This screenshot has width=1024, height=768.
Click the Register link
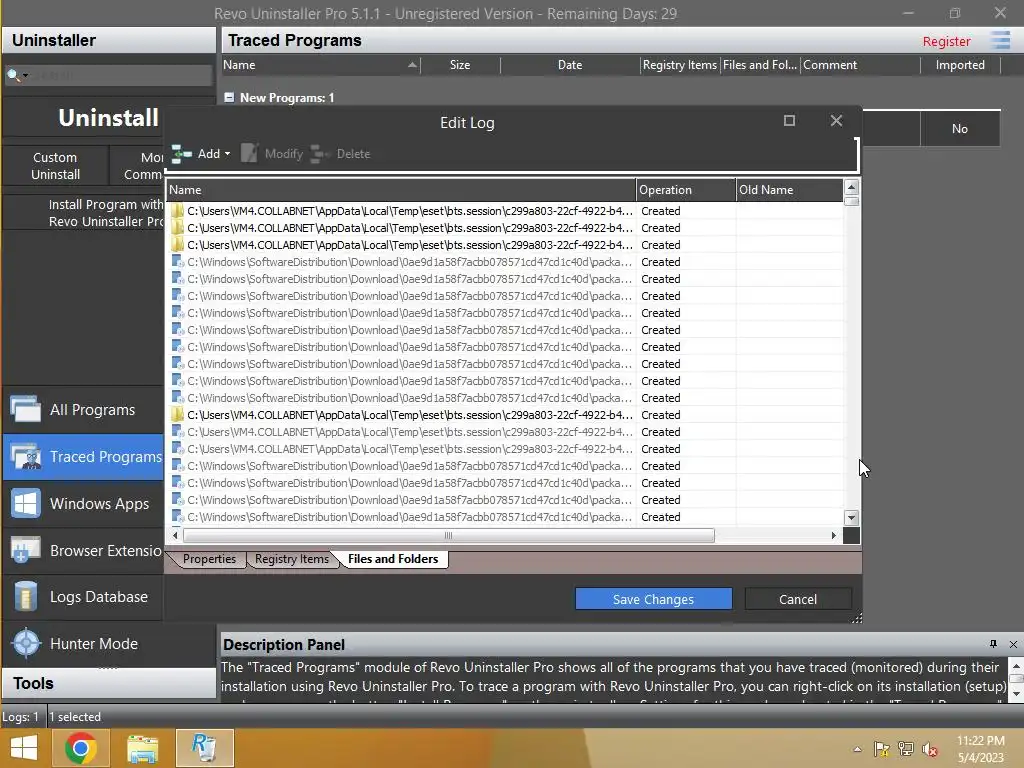click(x=946, y=41)
